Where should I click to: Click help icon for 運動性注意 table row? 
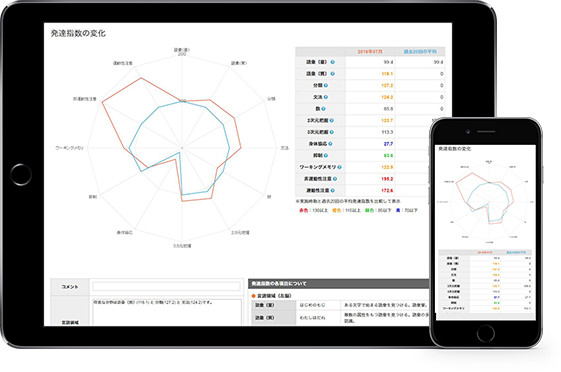(x=332, y=191)
